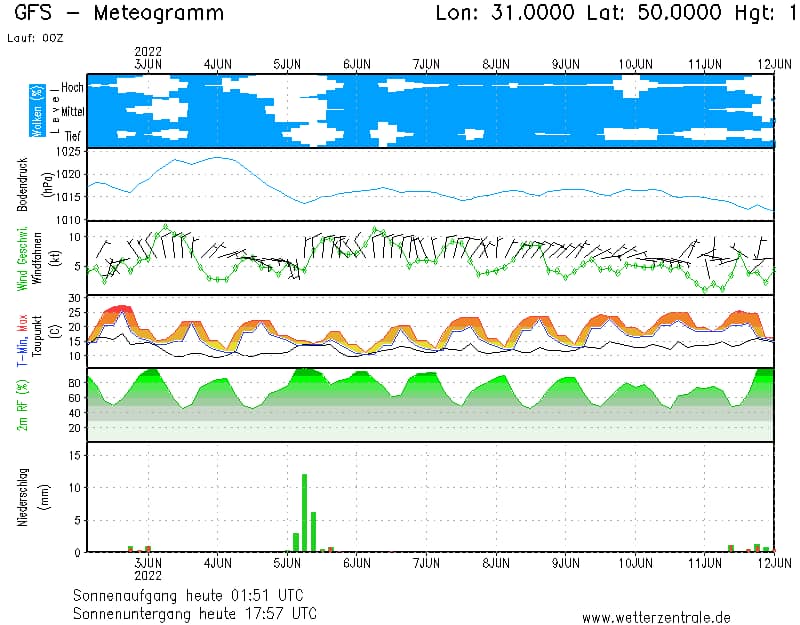Click the GFS – Meteogramm title

pos(119,14)
